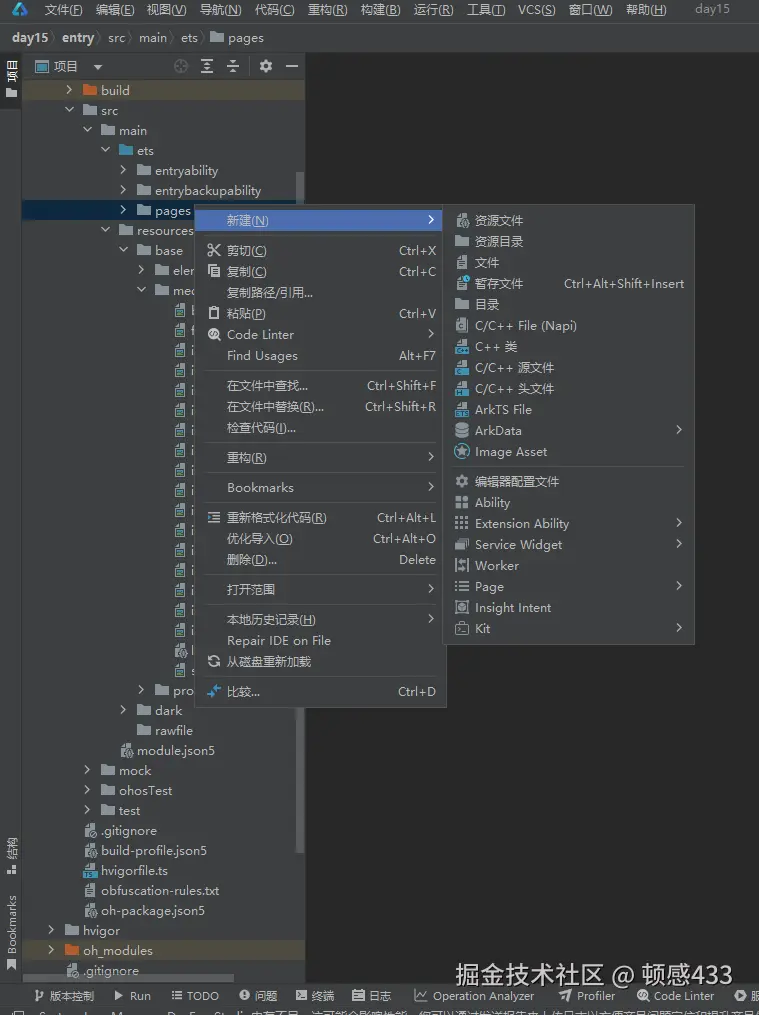The width and height of the screenshot is (759, 1015).
Task: Click the Bookmarks side tab
Action: coord(12,931)
